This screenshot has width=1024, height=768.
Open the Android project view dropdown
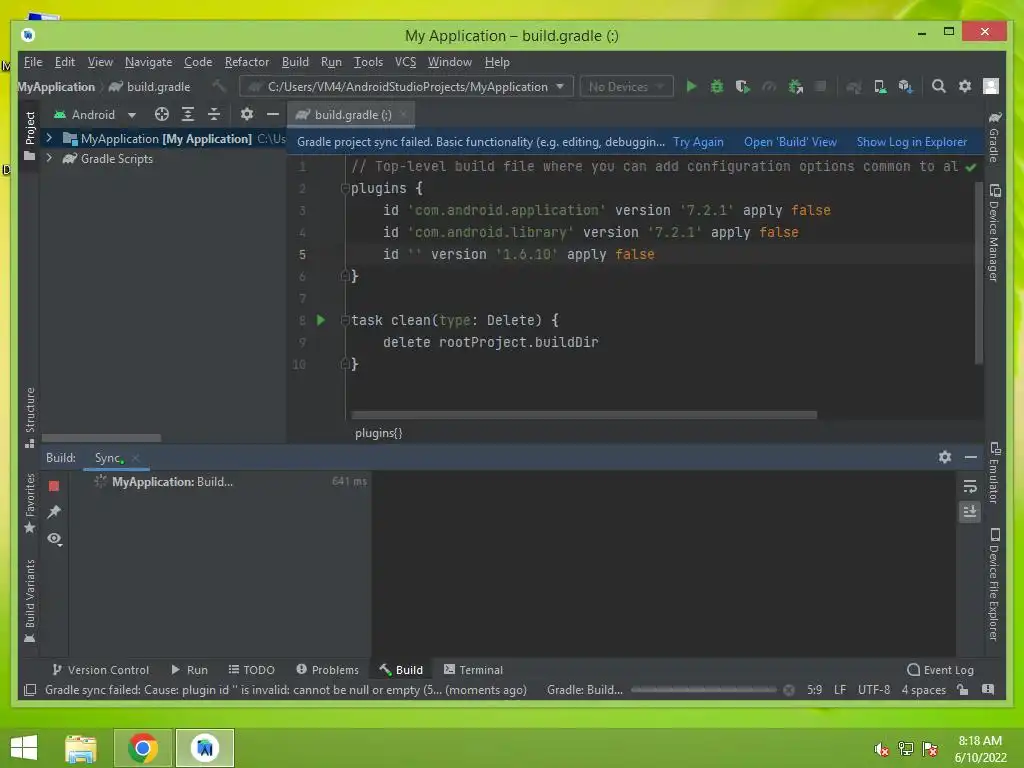click(95, 114)
